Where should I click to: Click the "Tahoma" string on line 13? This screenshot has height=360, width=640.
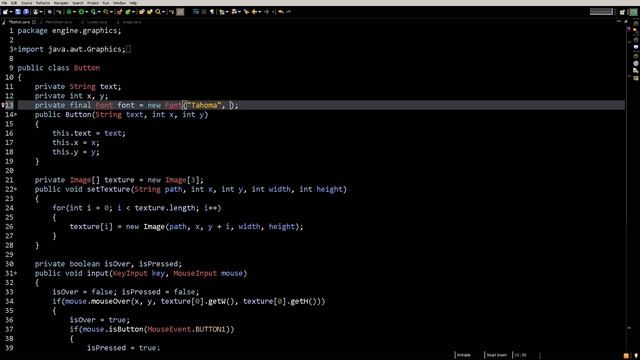(204, 105)
